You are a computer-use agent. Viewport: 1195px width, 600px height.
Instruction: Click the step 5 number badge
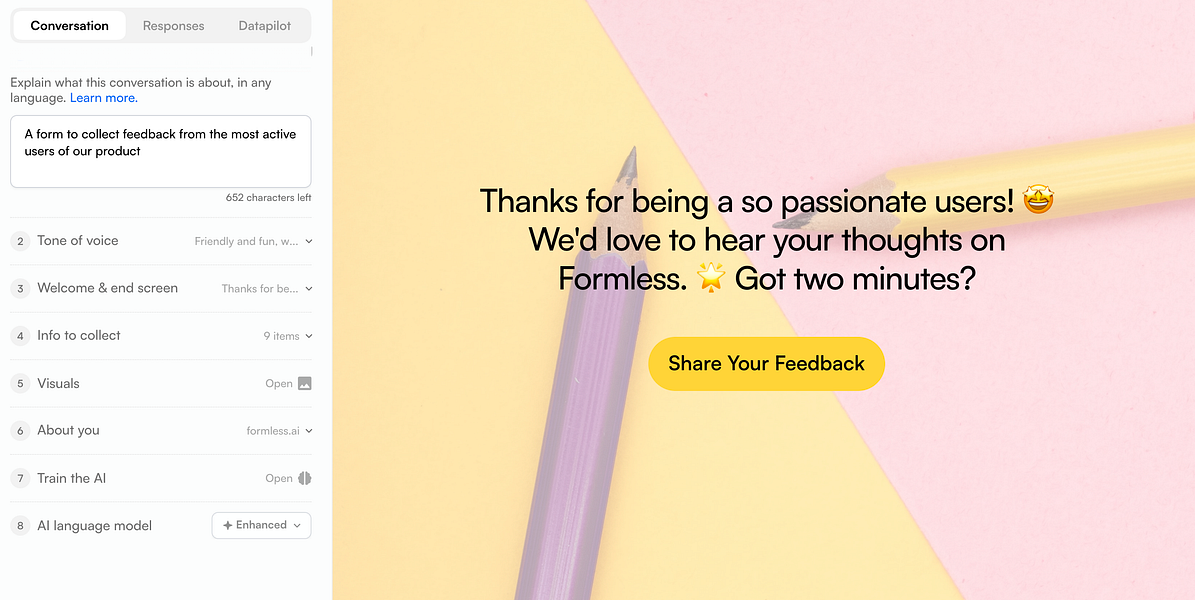[20, 384]
